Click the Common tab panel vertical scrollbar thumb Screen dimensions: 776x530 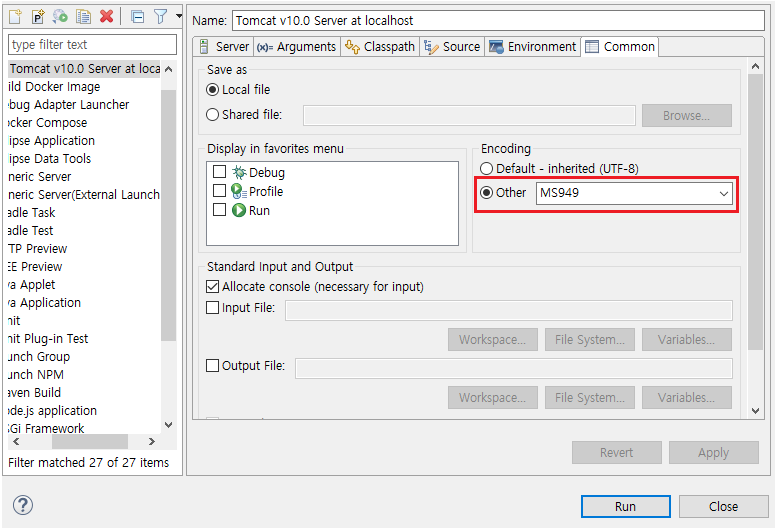tap(755, 212)
